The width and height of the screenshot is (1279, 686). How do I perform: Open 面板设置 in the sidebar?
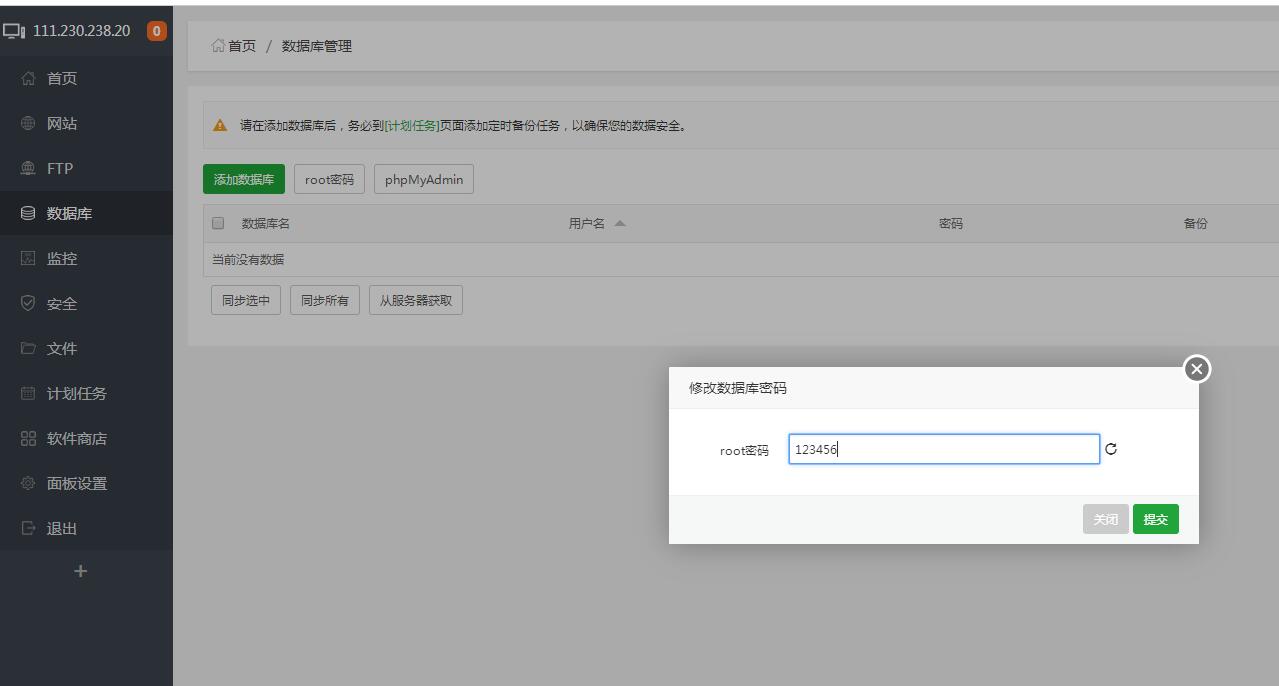pyautogui.click(x=76, y=484)
